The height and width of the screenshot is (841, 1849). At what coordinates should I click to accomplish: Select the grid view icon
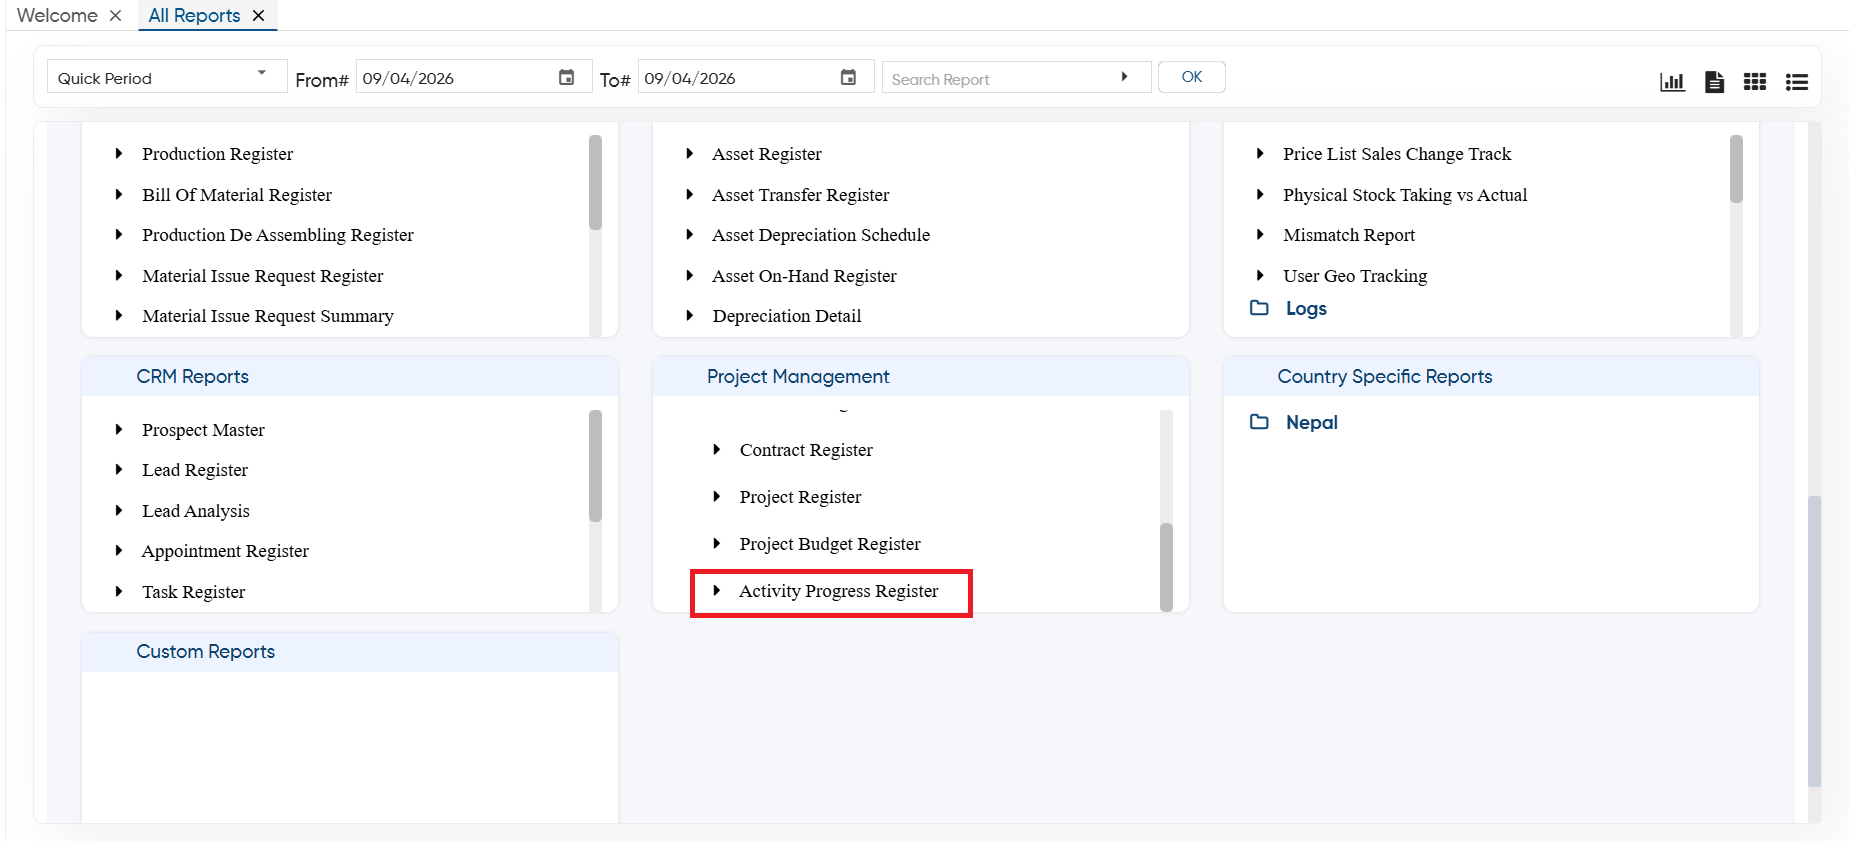[1755, 82]
